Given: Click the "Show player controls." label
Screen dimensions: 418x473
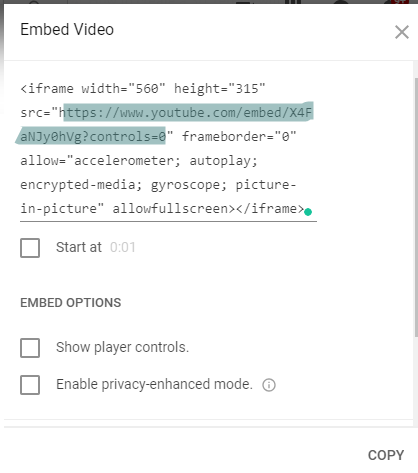Looking at the screenshot, I should (122, 347).
